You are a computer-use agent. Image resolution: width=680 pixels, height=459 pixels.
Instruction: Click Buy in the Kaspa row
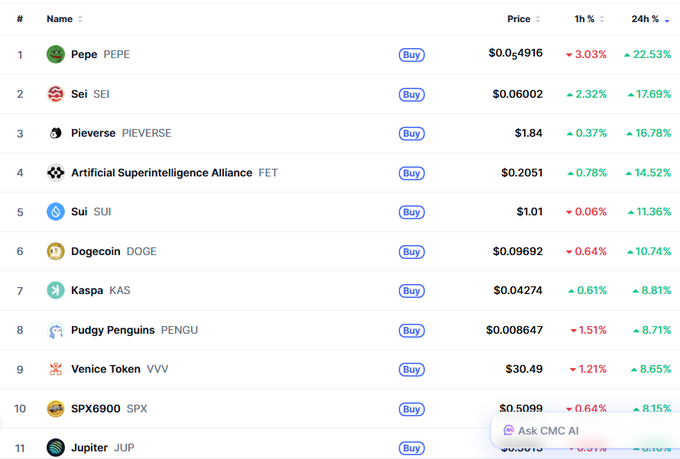pos(412,291)
